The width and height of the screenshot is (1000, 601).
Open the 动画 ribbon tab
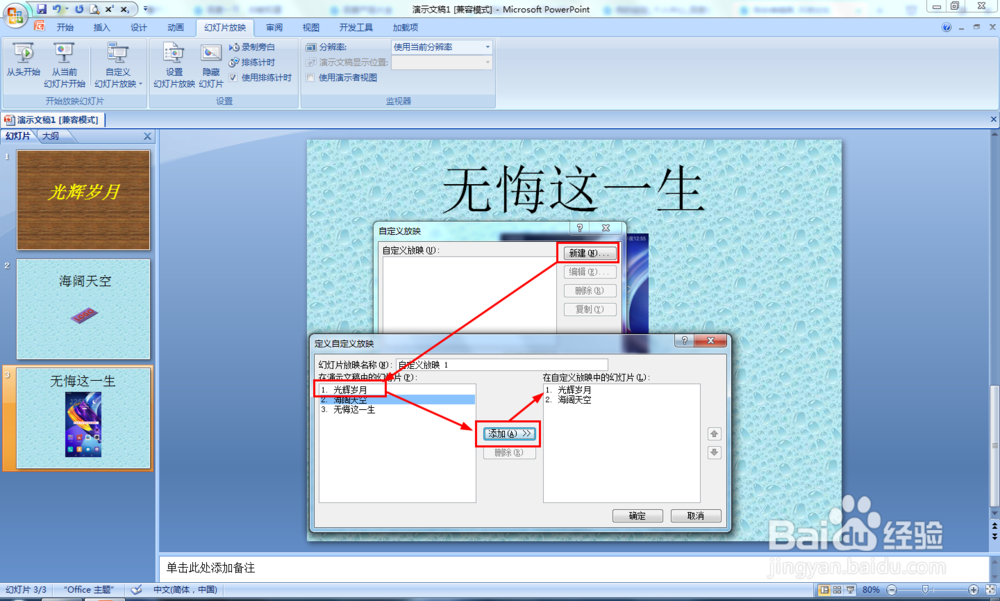pyautogui.click(x=175, y=27)
